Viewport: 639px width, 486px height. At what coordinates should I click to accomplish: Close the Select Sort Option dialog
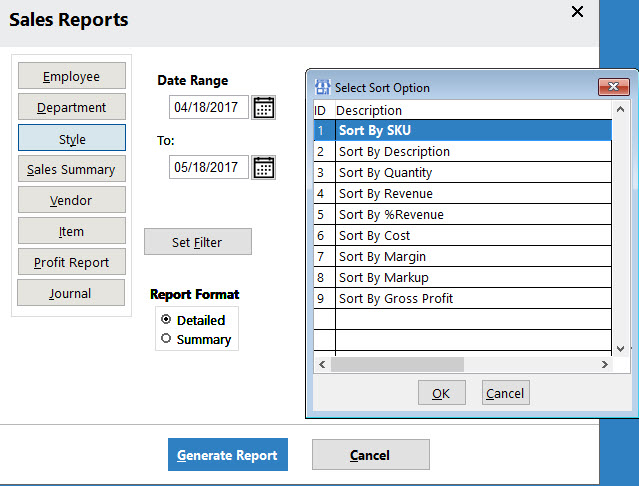pyautogui.click(x=613, y=87)
